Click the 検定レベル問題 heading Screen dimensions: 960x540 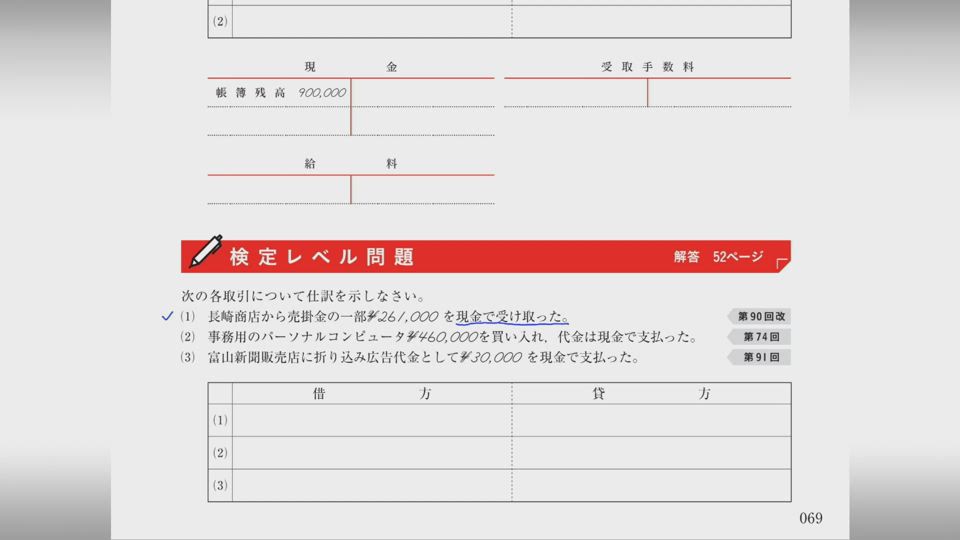click(x=321, y=257)
